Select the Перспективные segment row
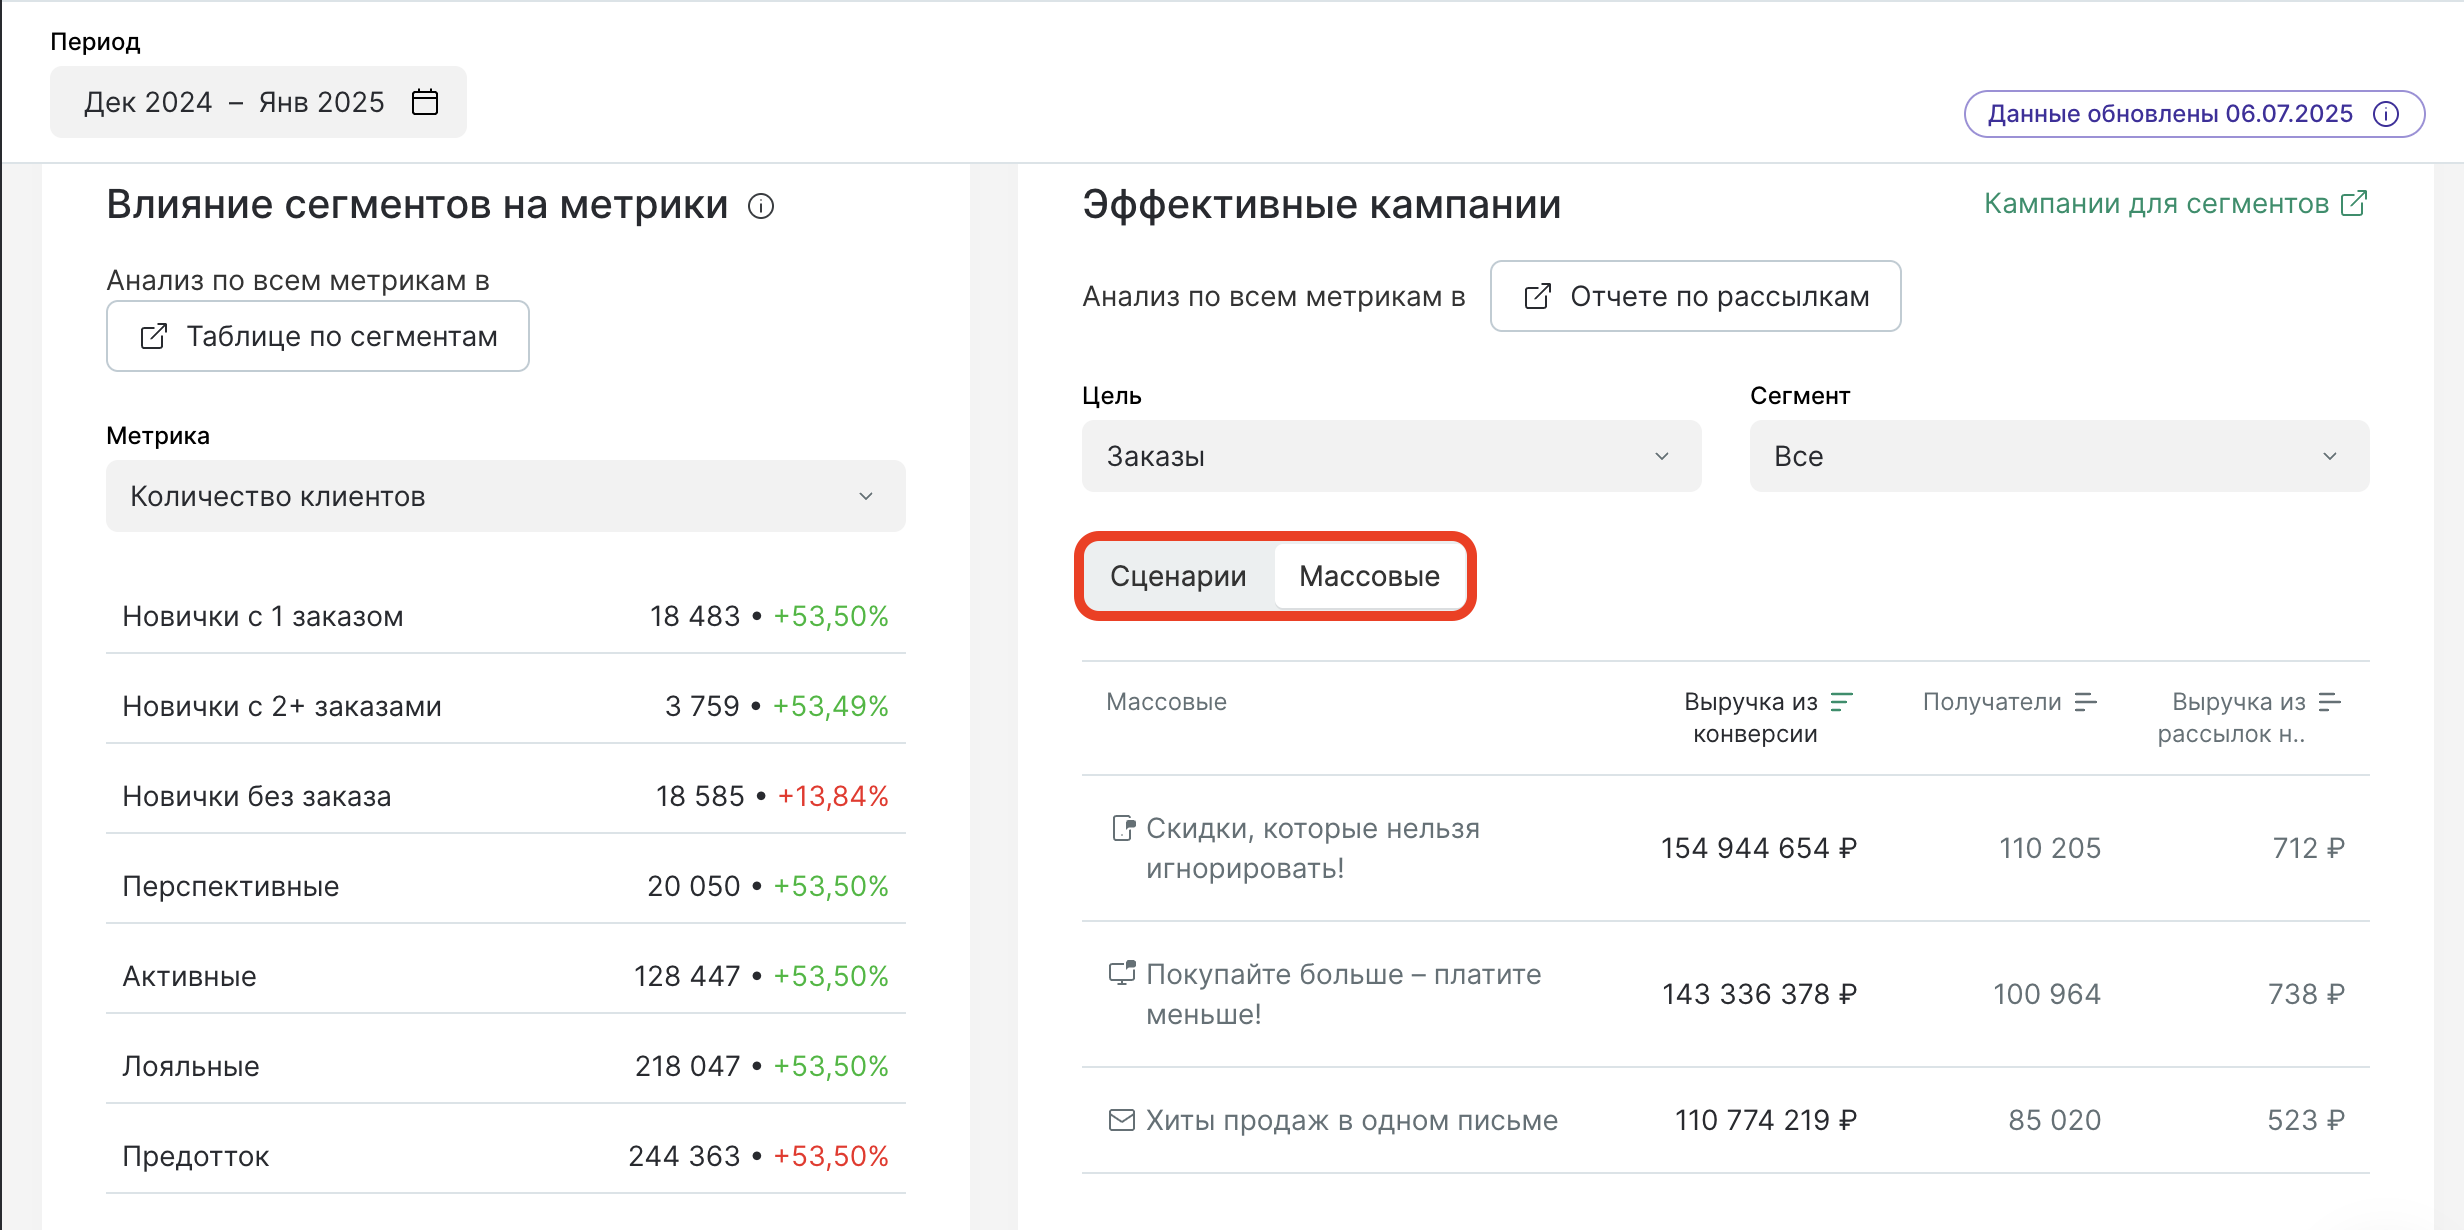 (x=506, y=886)
